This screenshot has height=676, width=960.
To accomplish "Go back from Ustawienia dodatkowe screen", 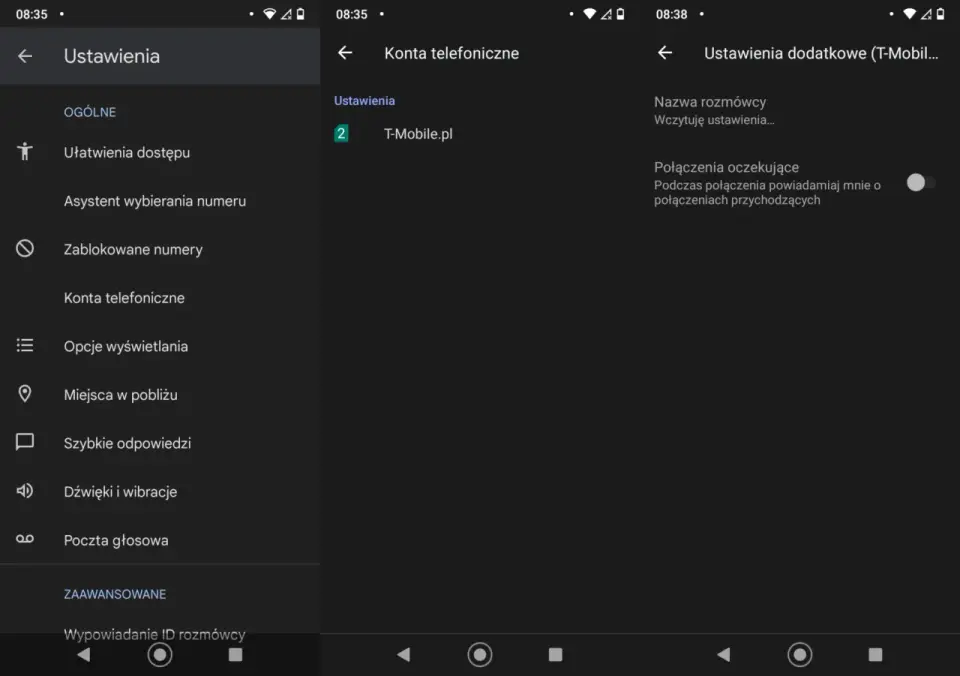I will pos(665,53).
